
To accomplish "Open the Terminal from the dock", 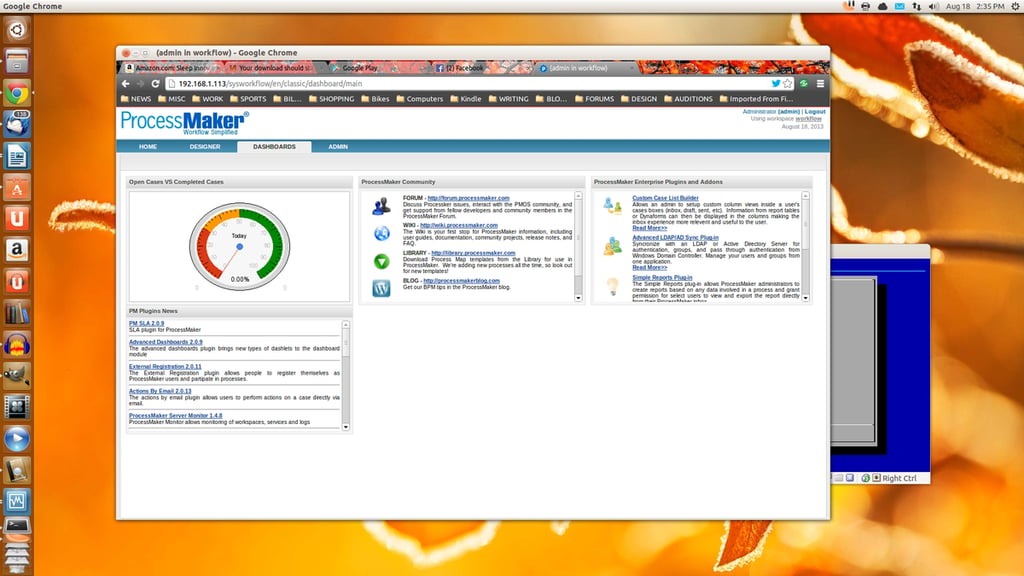I will [x=17, y=526].
